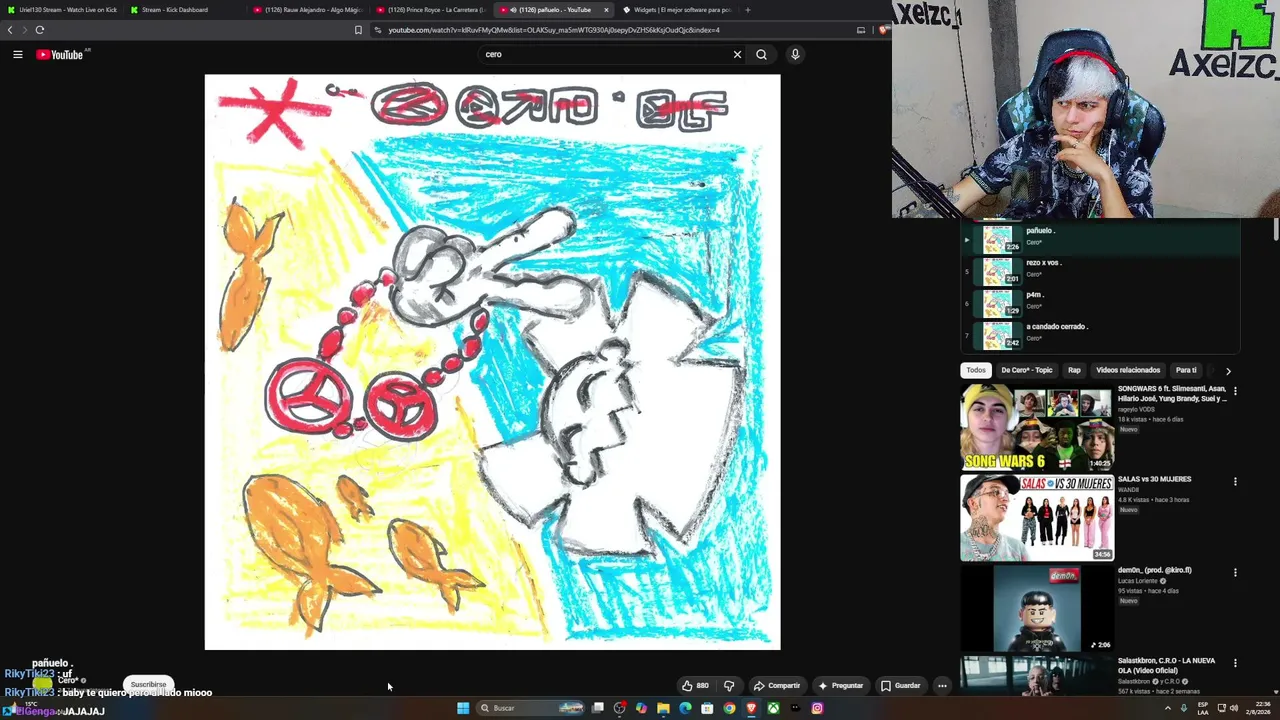Open the 'dem0n_' video thumbnail
The image size is (1280, 720).
[1037, 609]
